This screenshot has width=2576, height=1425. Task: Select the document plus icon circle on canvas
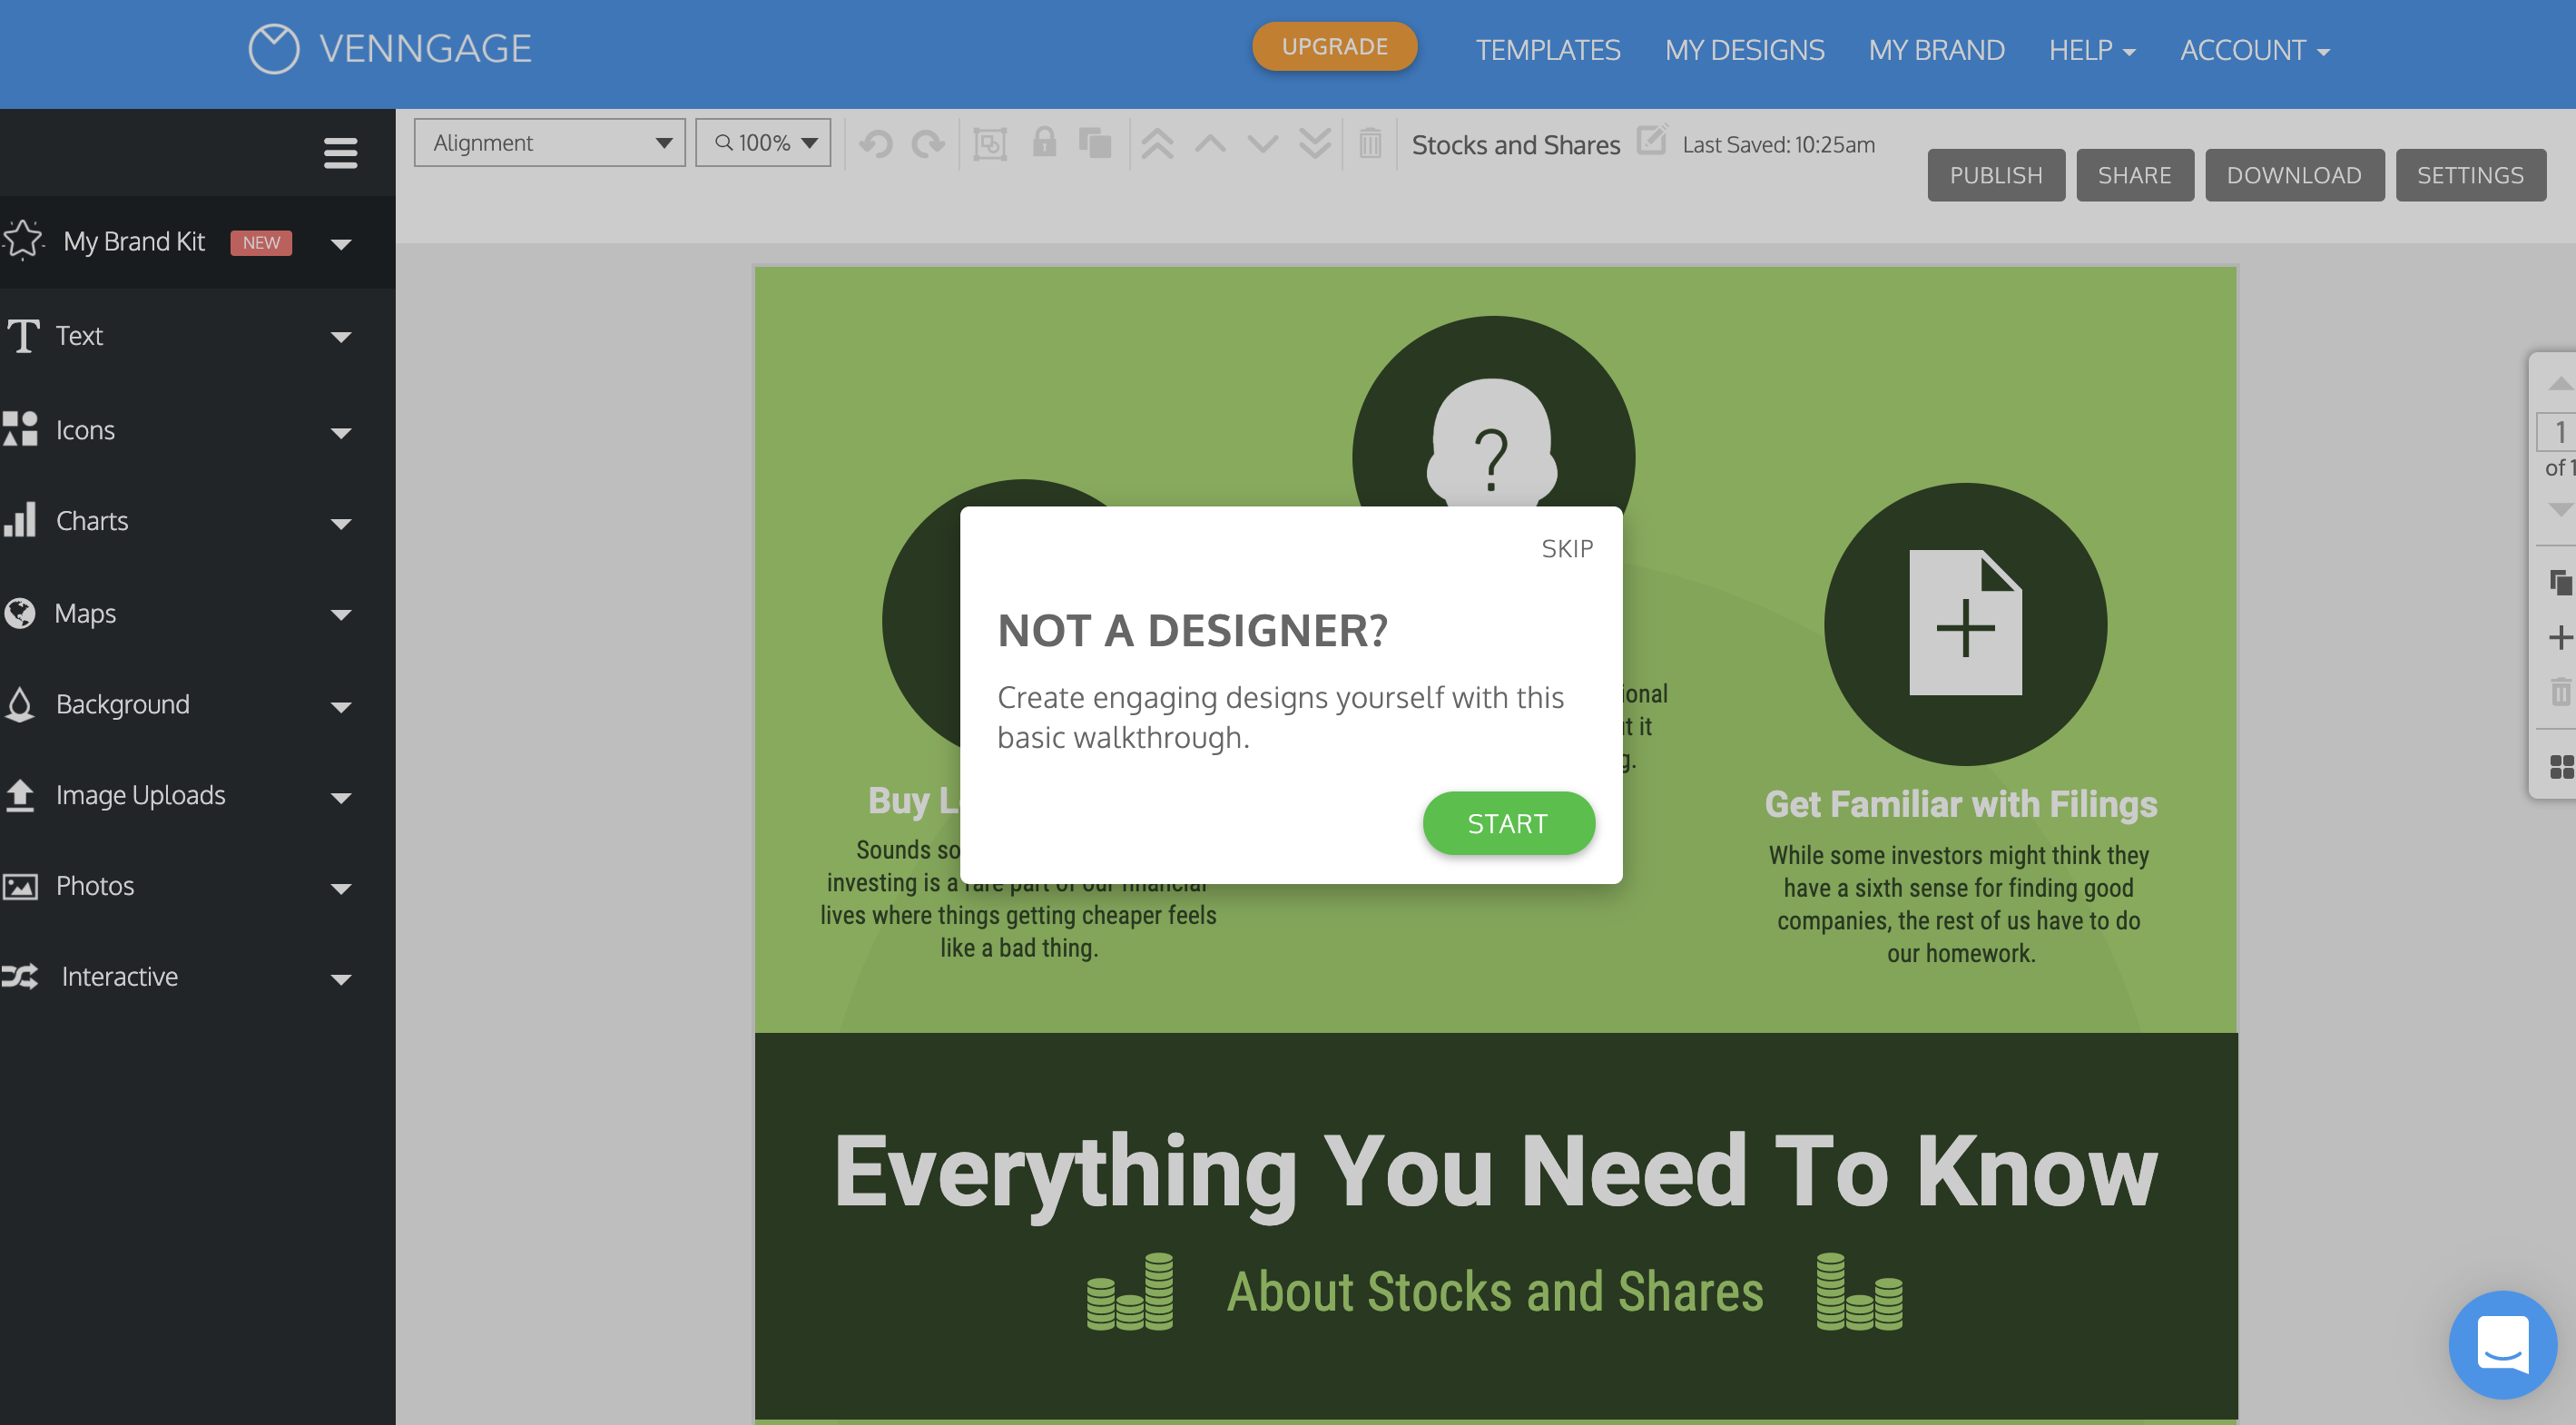tap(1965, 624)
